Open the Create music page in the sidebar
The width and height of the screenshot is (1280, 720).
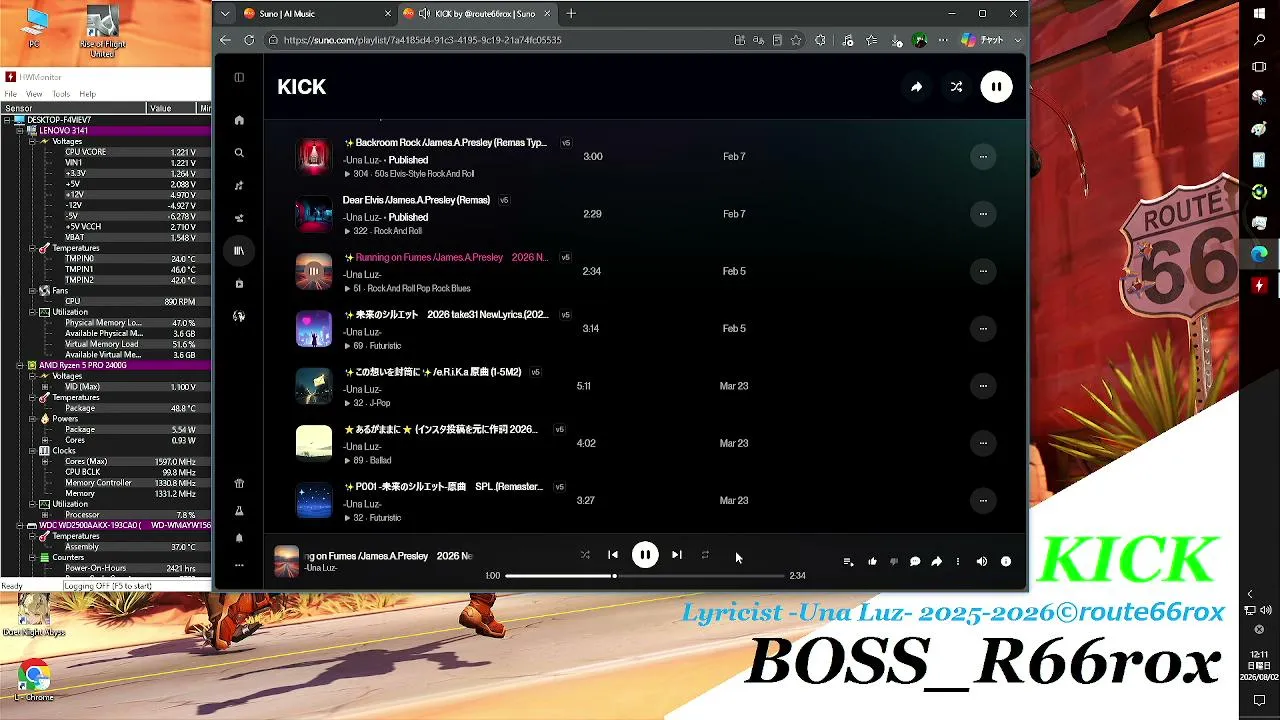[x=239, y=185]
